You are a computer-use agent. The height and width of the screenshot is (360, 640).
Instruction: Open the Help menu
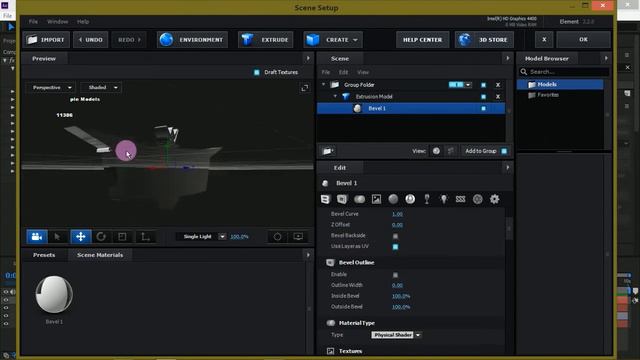click(x=83, y=22)
